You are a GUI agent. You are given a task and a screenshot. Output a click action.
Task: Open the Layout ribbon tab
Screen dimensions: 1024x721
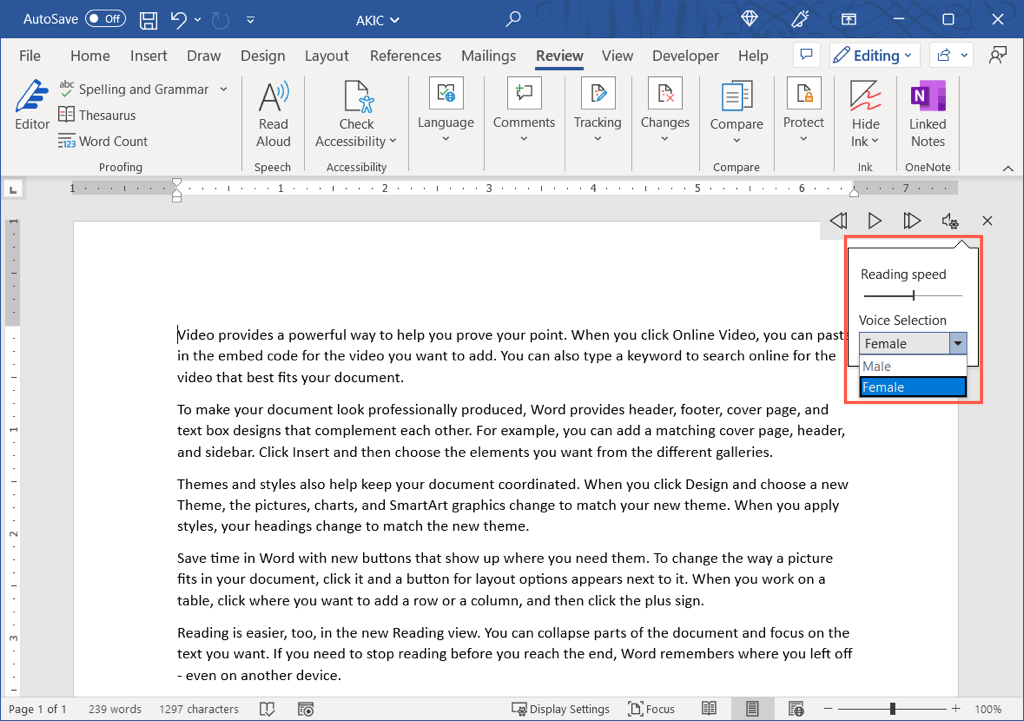click(327, 56)
